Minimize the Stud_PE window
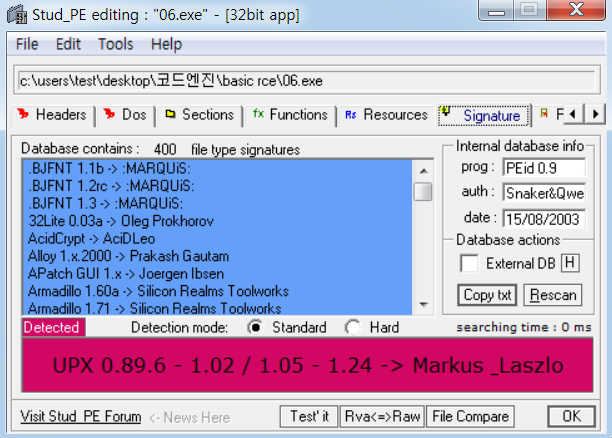Image resolution: width=612 pixels, height=438 pixels. click(x=496, y=10)
